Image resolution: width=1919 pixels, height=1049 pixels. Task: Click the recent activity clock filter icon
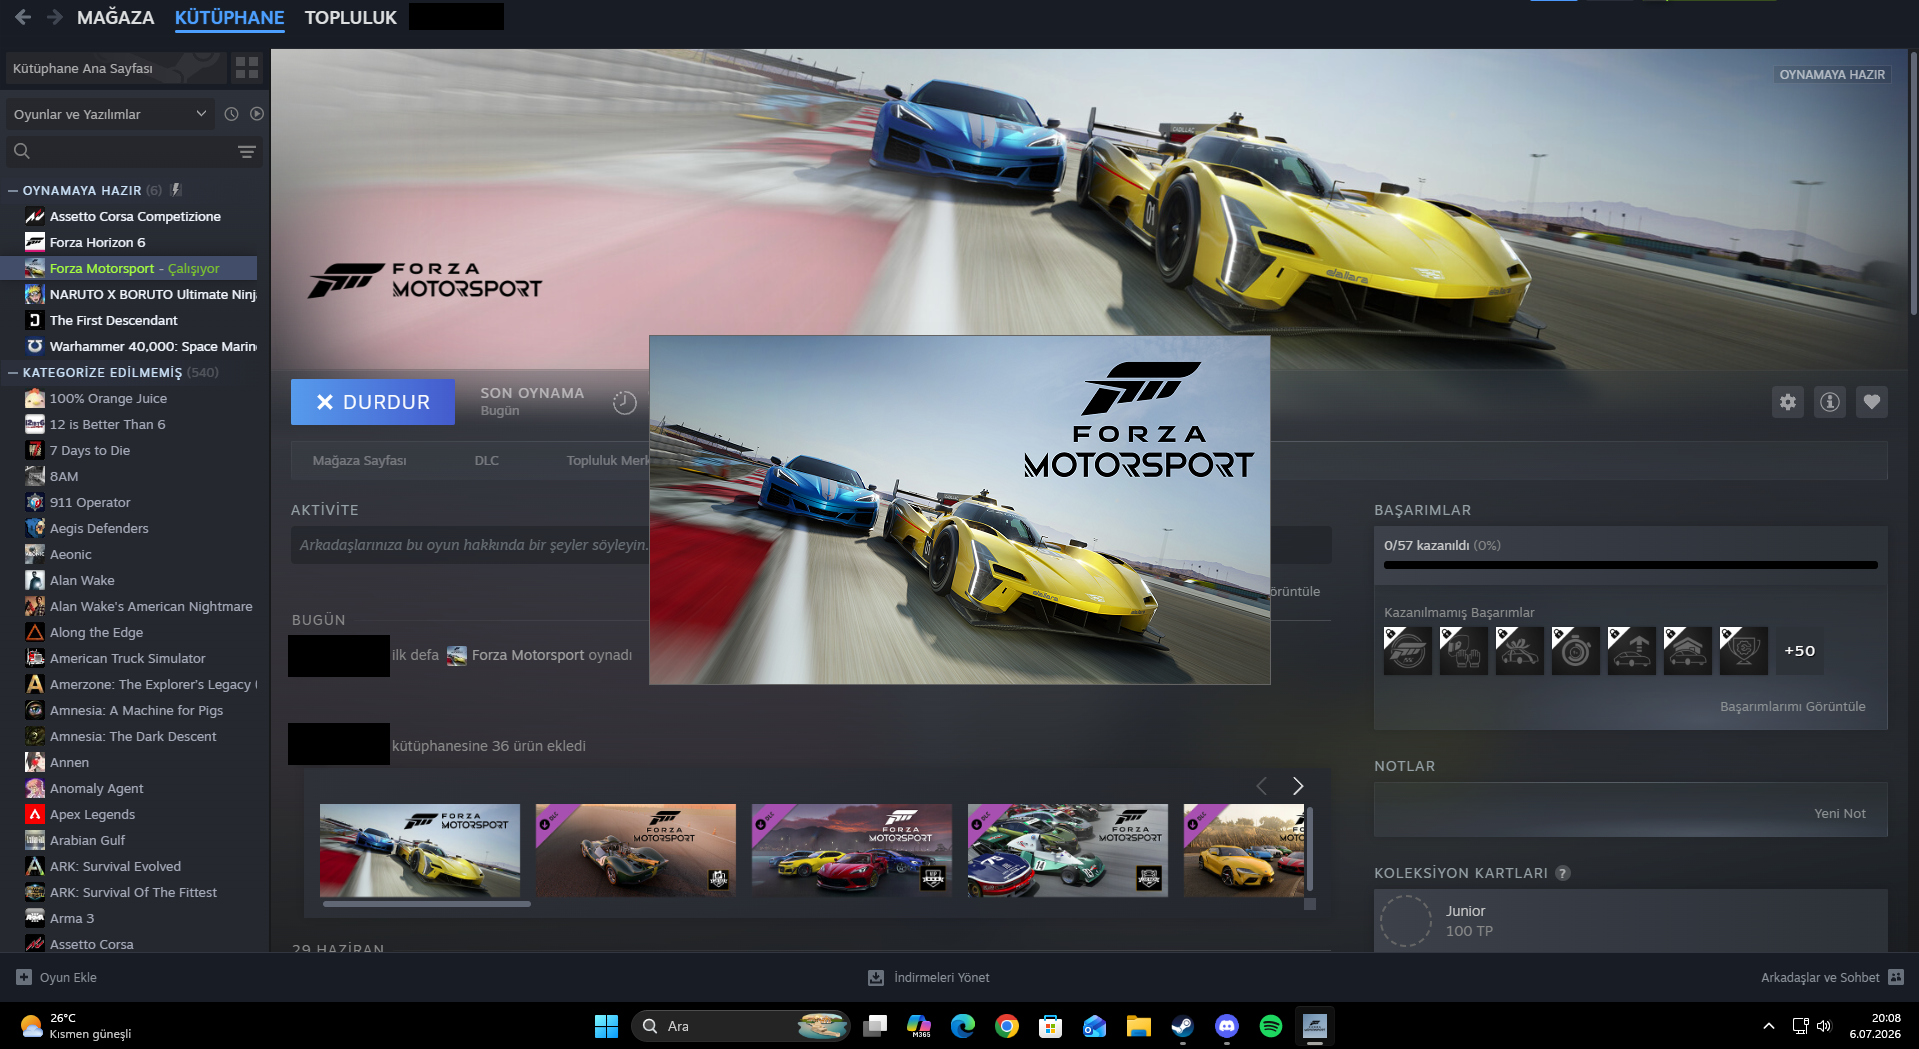tap(231, 114)
